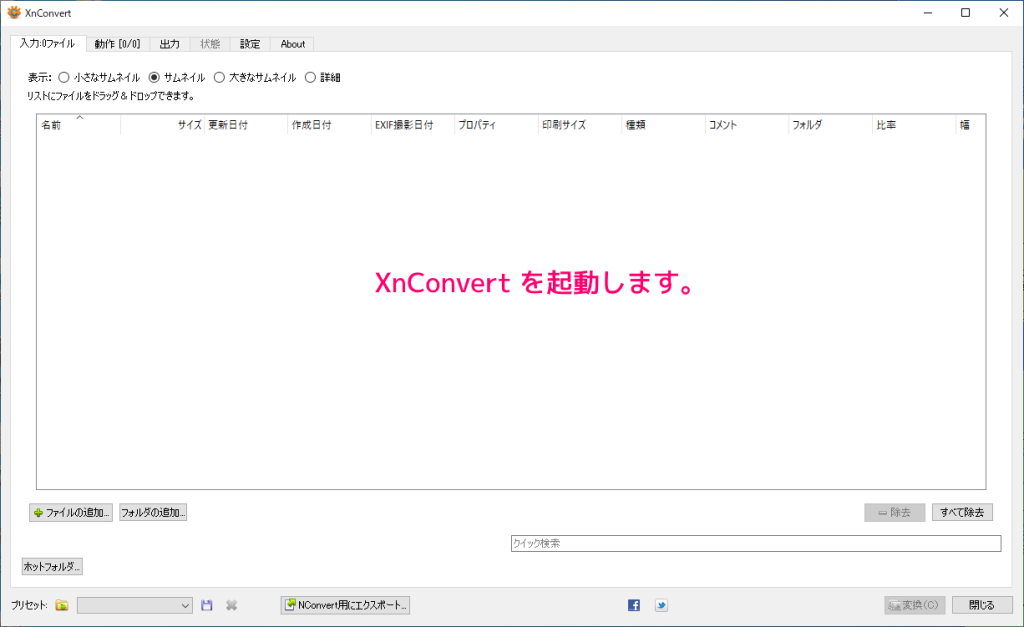1024x627 pixels.
Task: Open the preset folder icon
Action: pos(62,605)
